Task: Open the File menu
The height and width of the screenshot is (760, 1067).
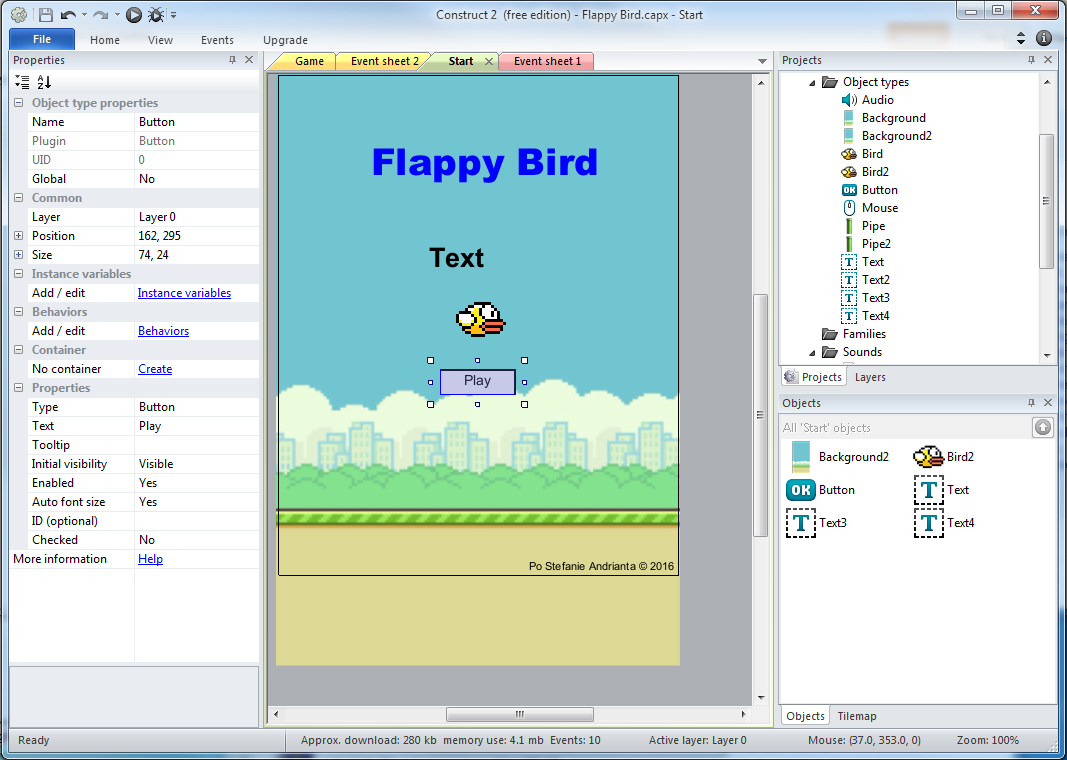Action: (42, 39)
